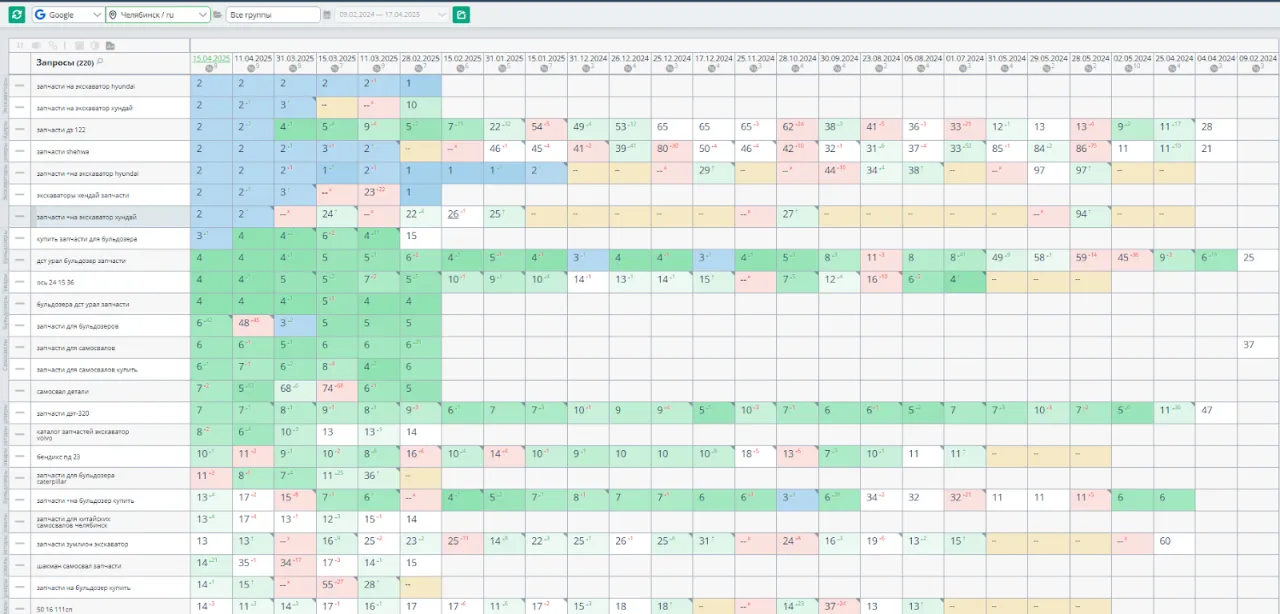The height and width of the screenshot is (614, 1280).
Task: Toggle row marker for ось 24 15 36
Action: point(19,282)
